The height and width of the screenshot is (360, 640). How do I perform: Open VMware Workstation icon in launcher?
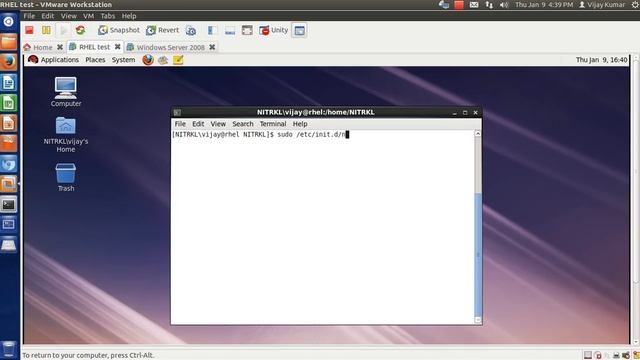(9, 184)
